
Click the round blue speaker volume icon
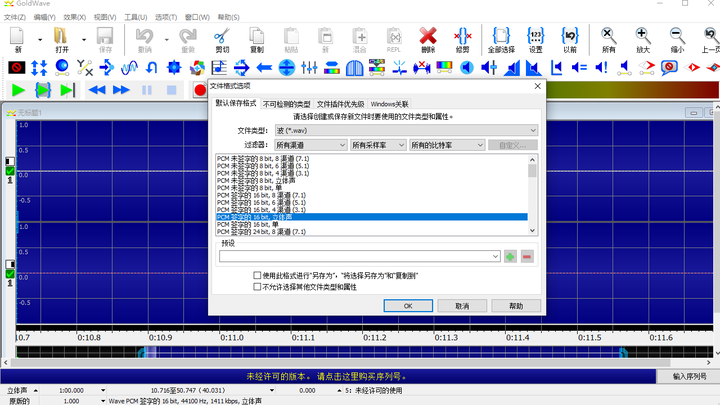coord(467,68)
